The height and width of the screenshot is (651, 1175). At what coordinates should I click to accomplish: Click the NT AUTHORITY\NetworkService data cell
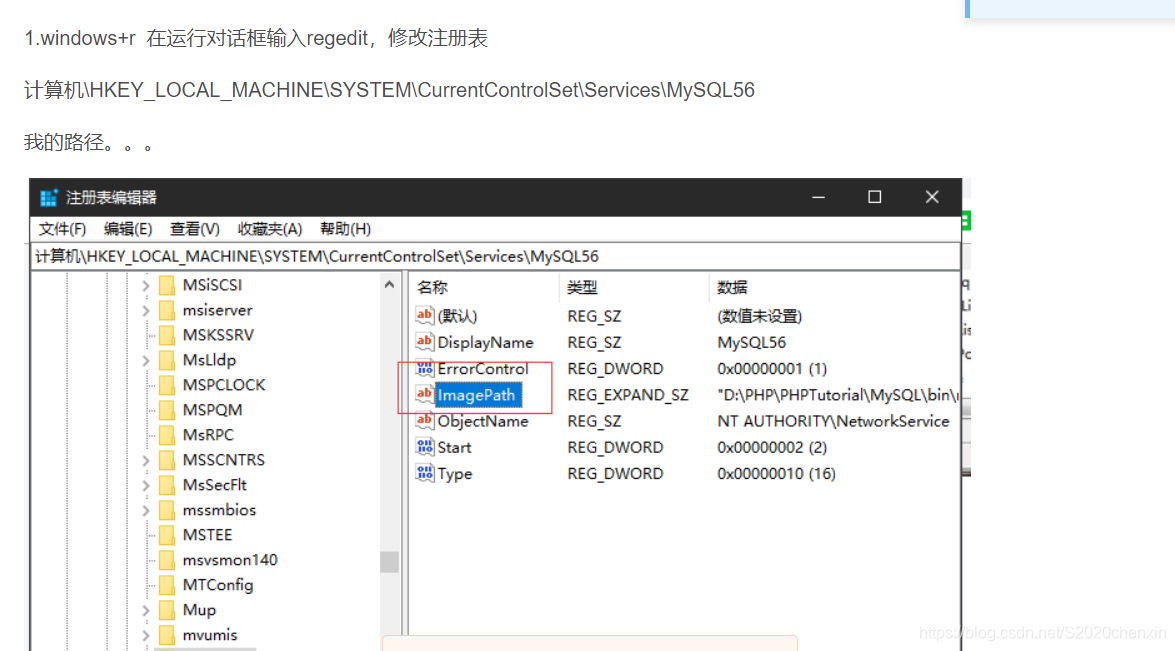[833, 421]
